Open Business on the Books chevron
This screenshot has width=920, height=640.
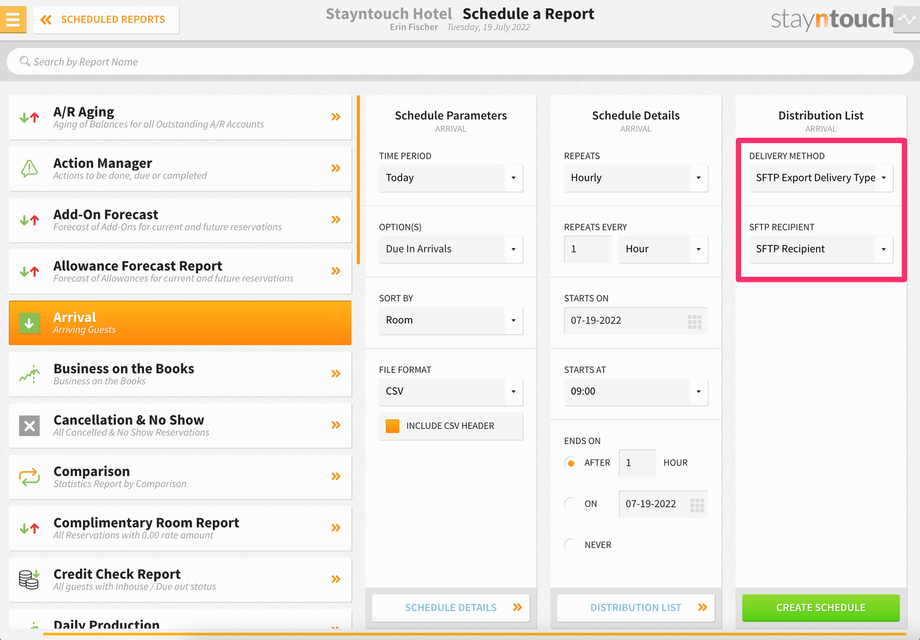[336, 374]
